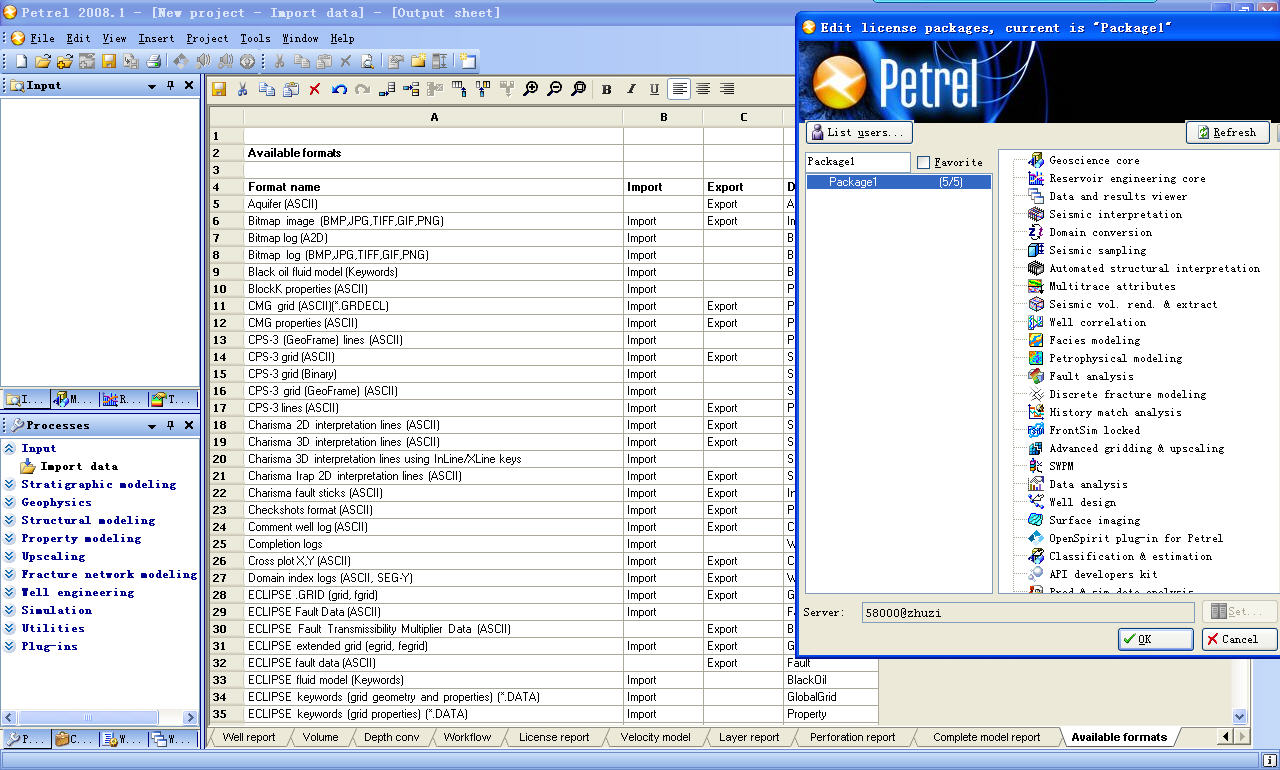Select left text alignment icon

coord(680,89)
